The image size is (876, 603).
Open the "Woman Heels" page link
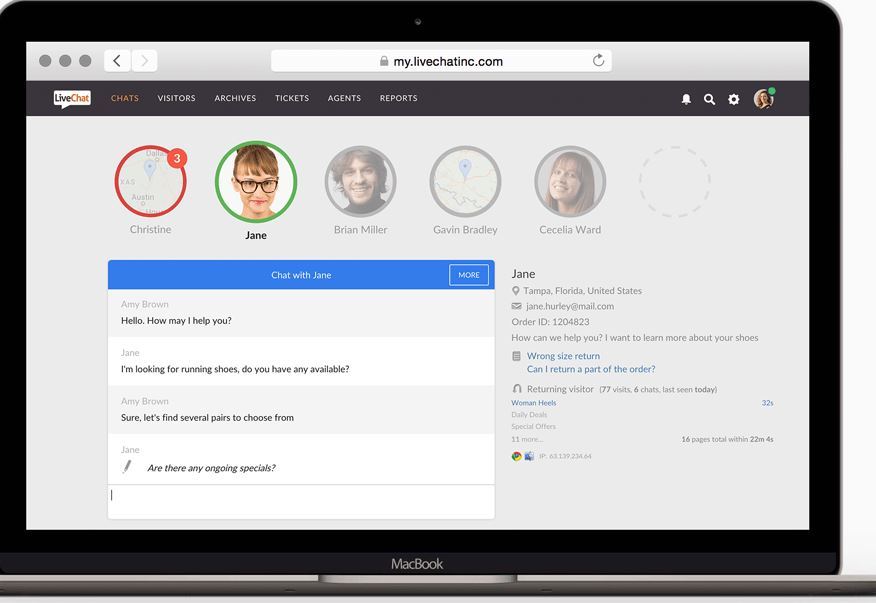pos(534,403)
